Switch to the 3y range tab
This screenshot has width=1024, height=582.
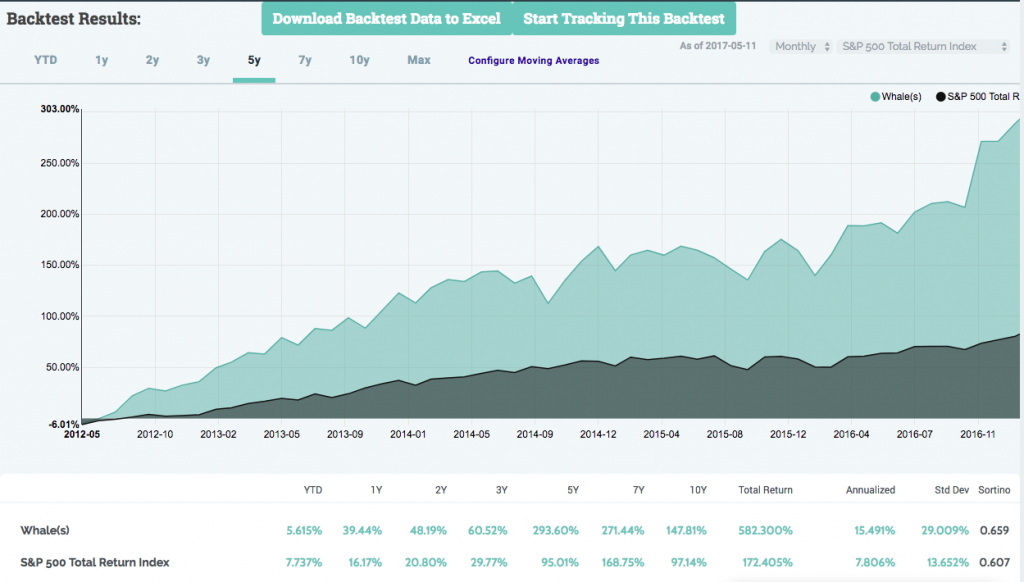203,60
